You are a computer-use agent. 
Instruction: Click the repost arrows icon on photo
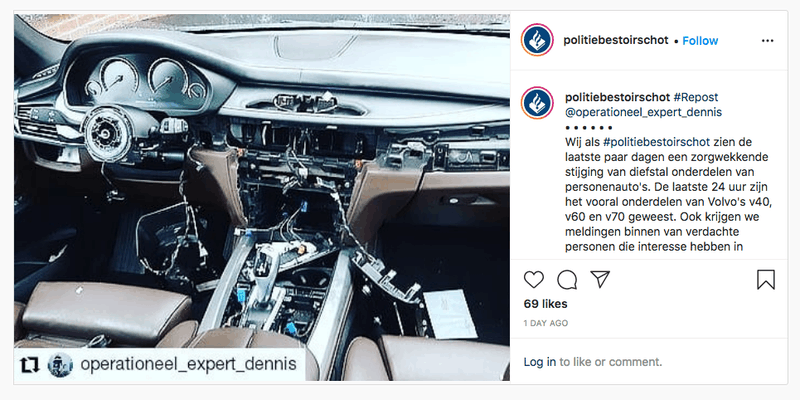click(x=30, y=365)
